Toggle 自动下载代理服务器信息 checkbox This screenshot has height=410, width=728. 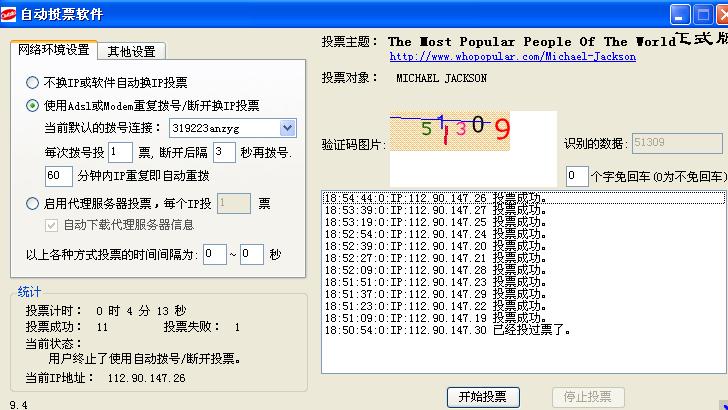click(53, 224)
